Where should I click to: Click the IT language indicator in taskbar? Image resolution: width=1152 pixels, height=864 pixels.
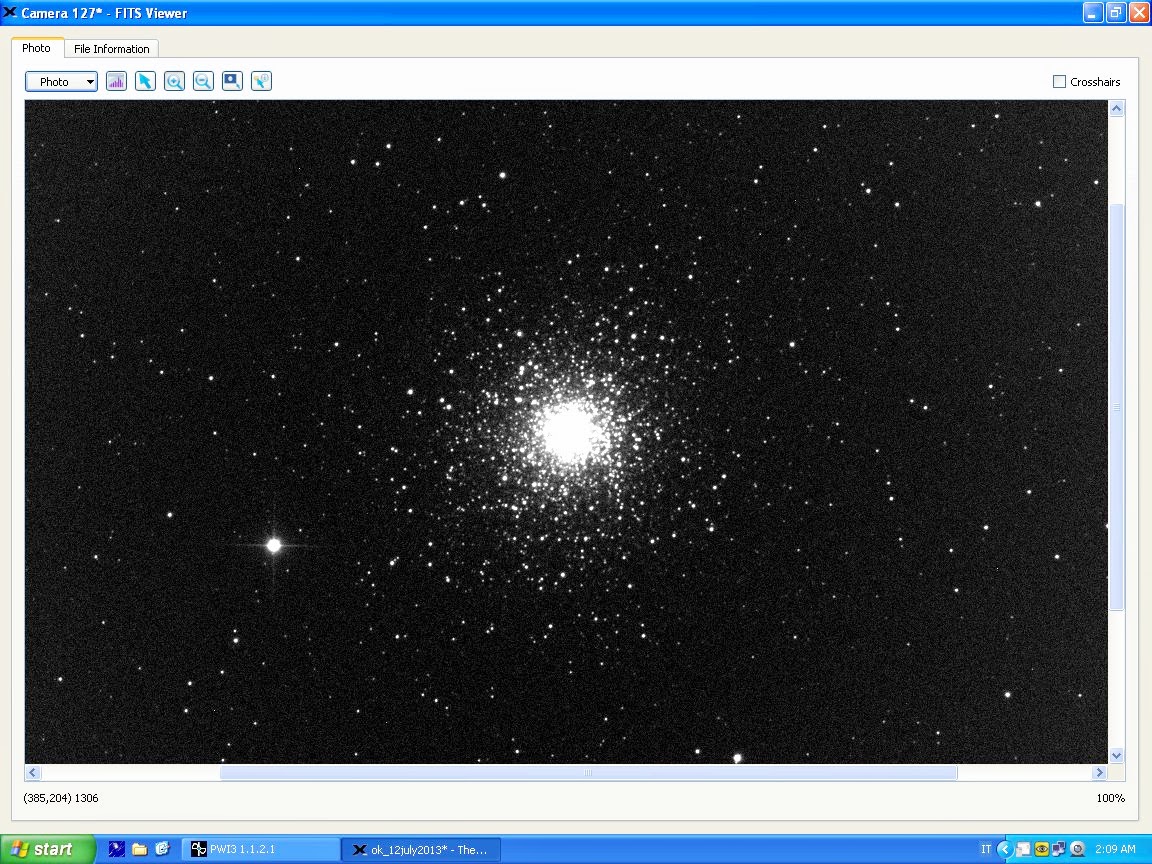[x=986, y=849]
